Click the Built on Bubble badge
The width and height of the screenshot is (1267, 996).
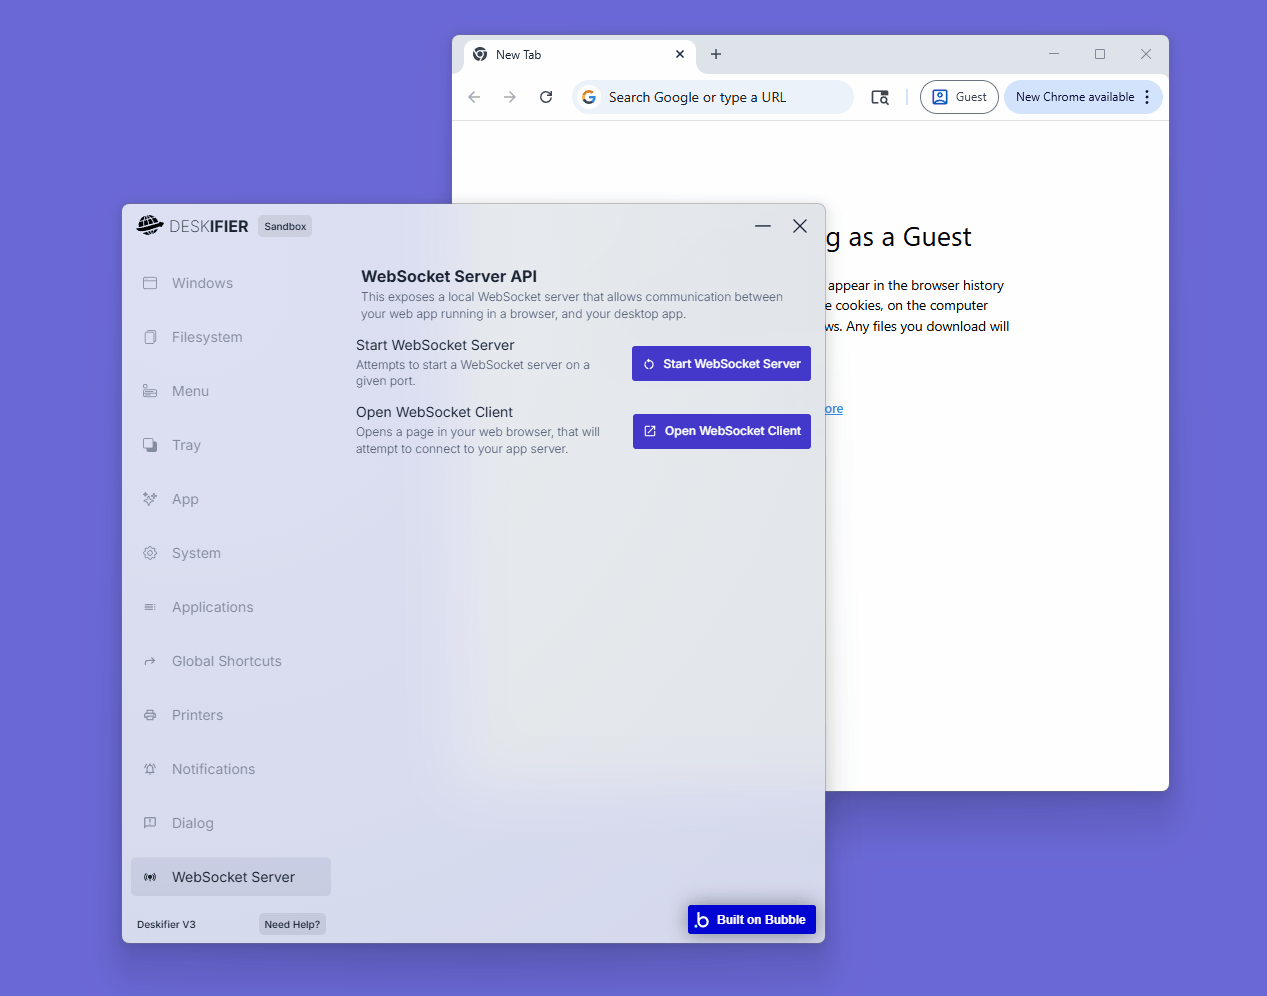(x=752, y=920)
